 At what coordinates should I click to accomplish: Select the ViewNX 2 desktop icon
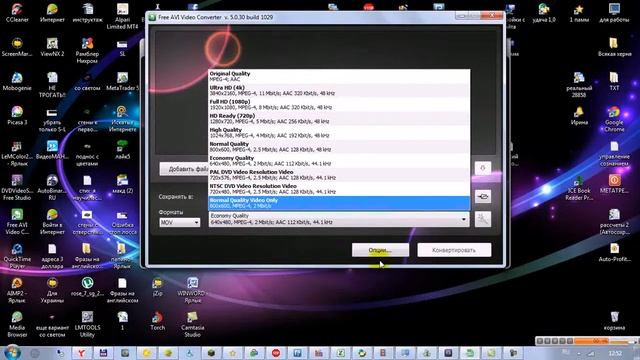tap(52, 47)
